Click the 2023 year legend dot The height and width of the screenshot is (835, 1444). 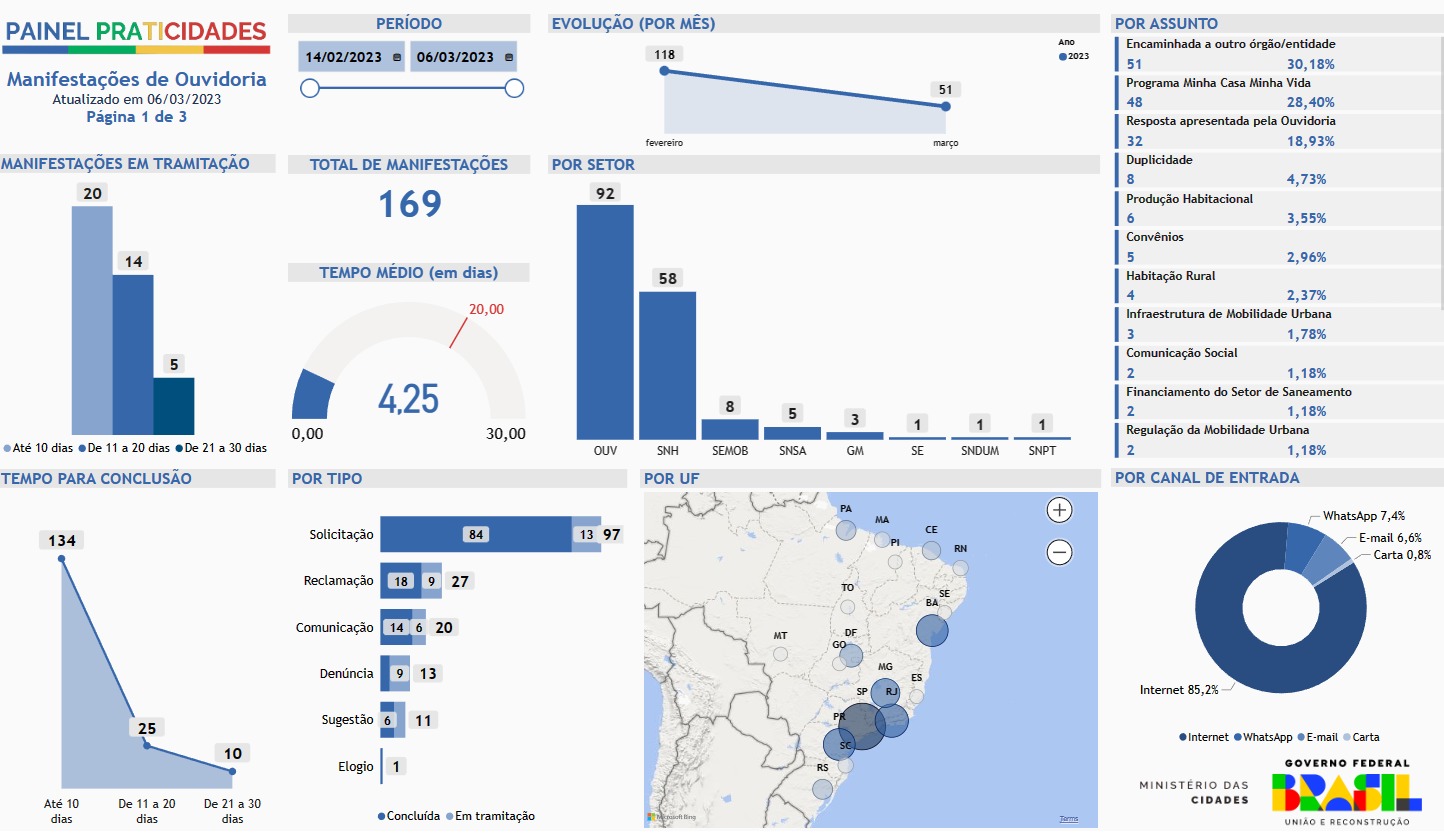tap(1063, 57)
